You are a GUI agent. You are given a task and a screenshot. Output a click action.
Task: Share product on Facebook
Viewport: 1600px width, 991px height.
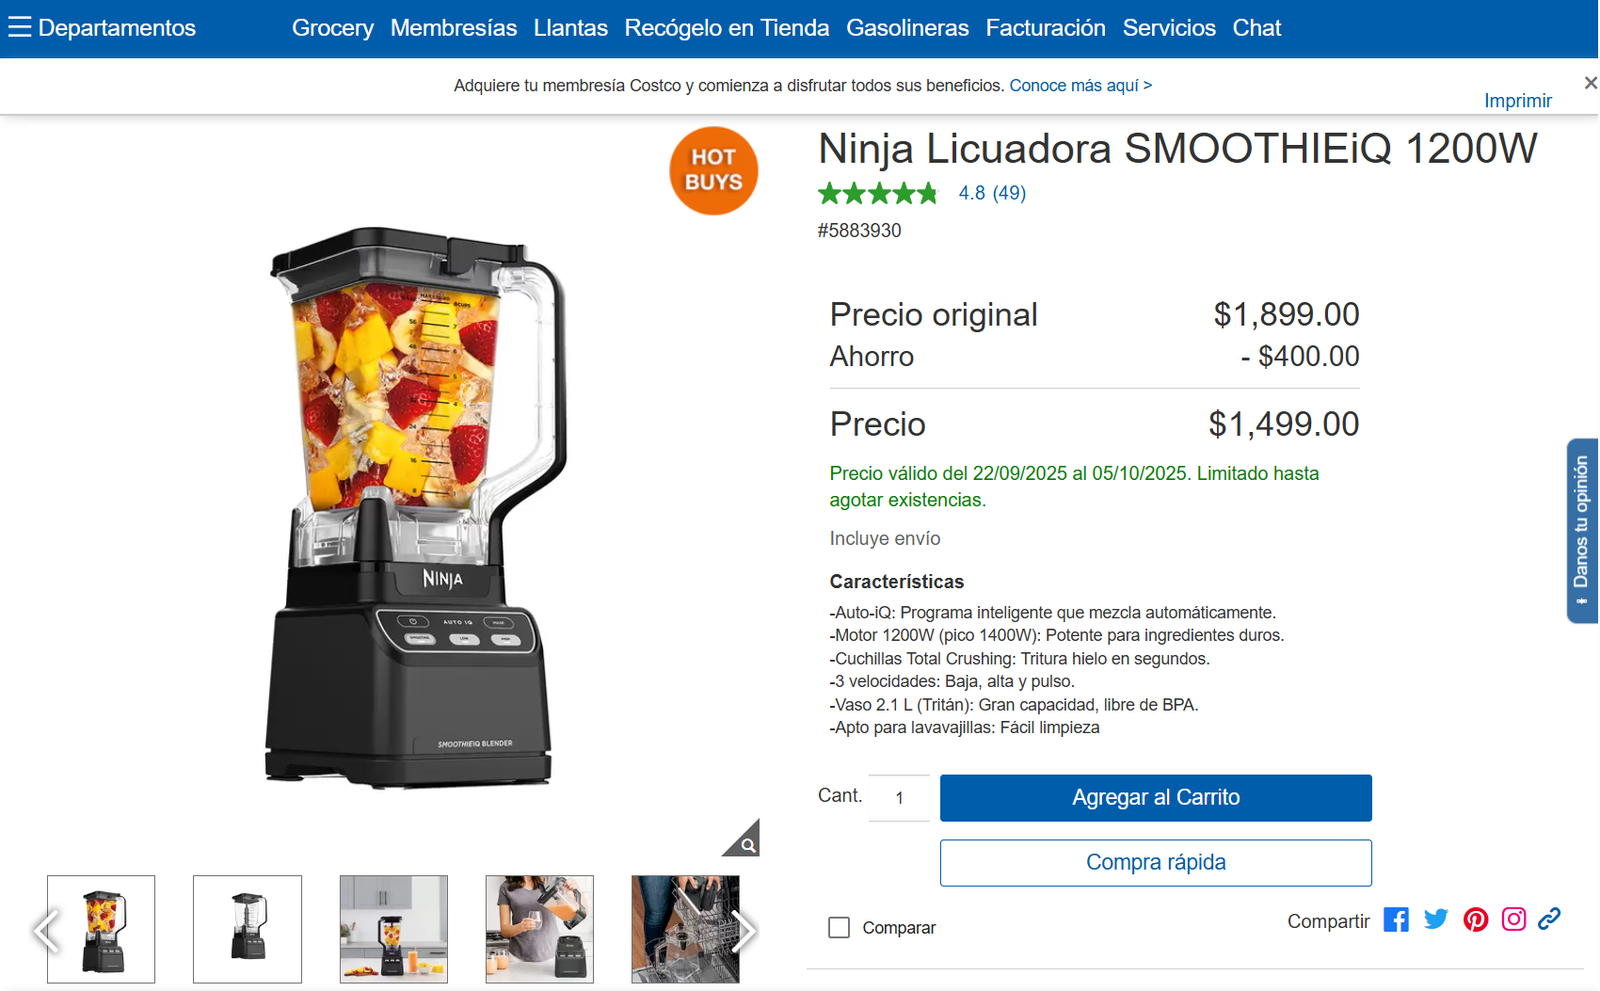1396,920
